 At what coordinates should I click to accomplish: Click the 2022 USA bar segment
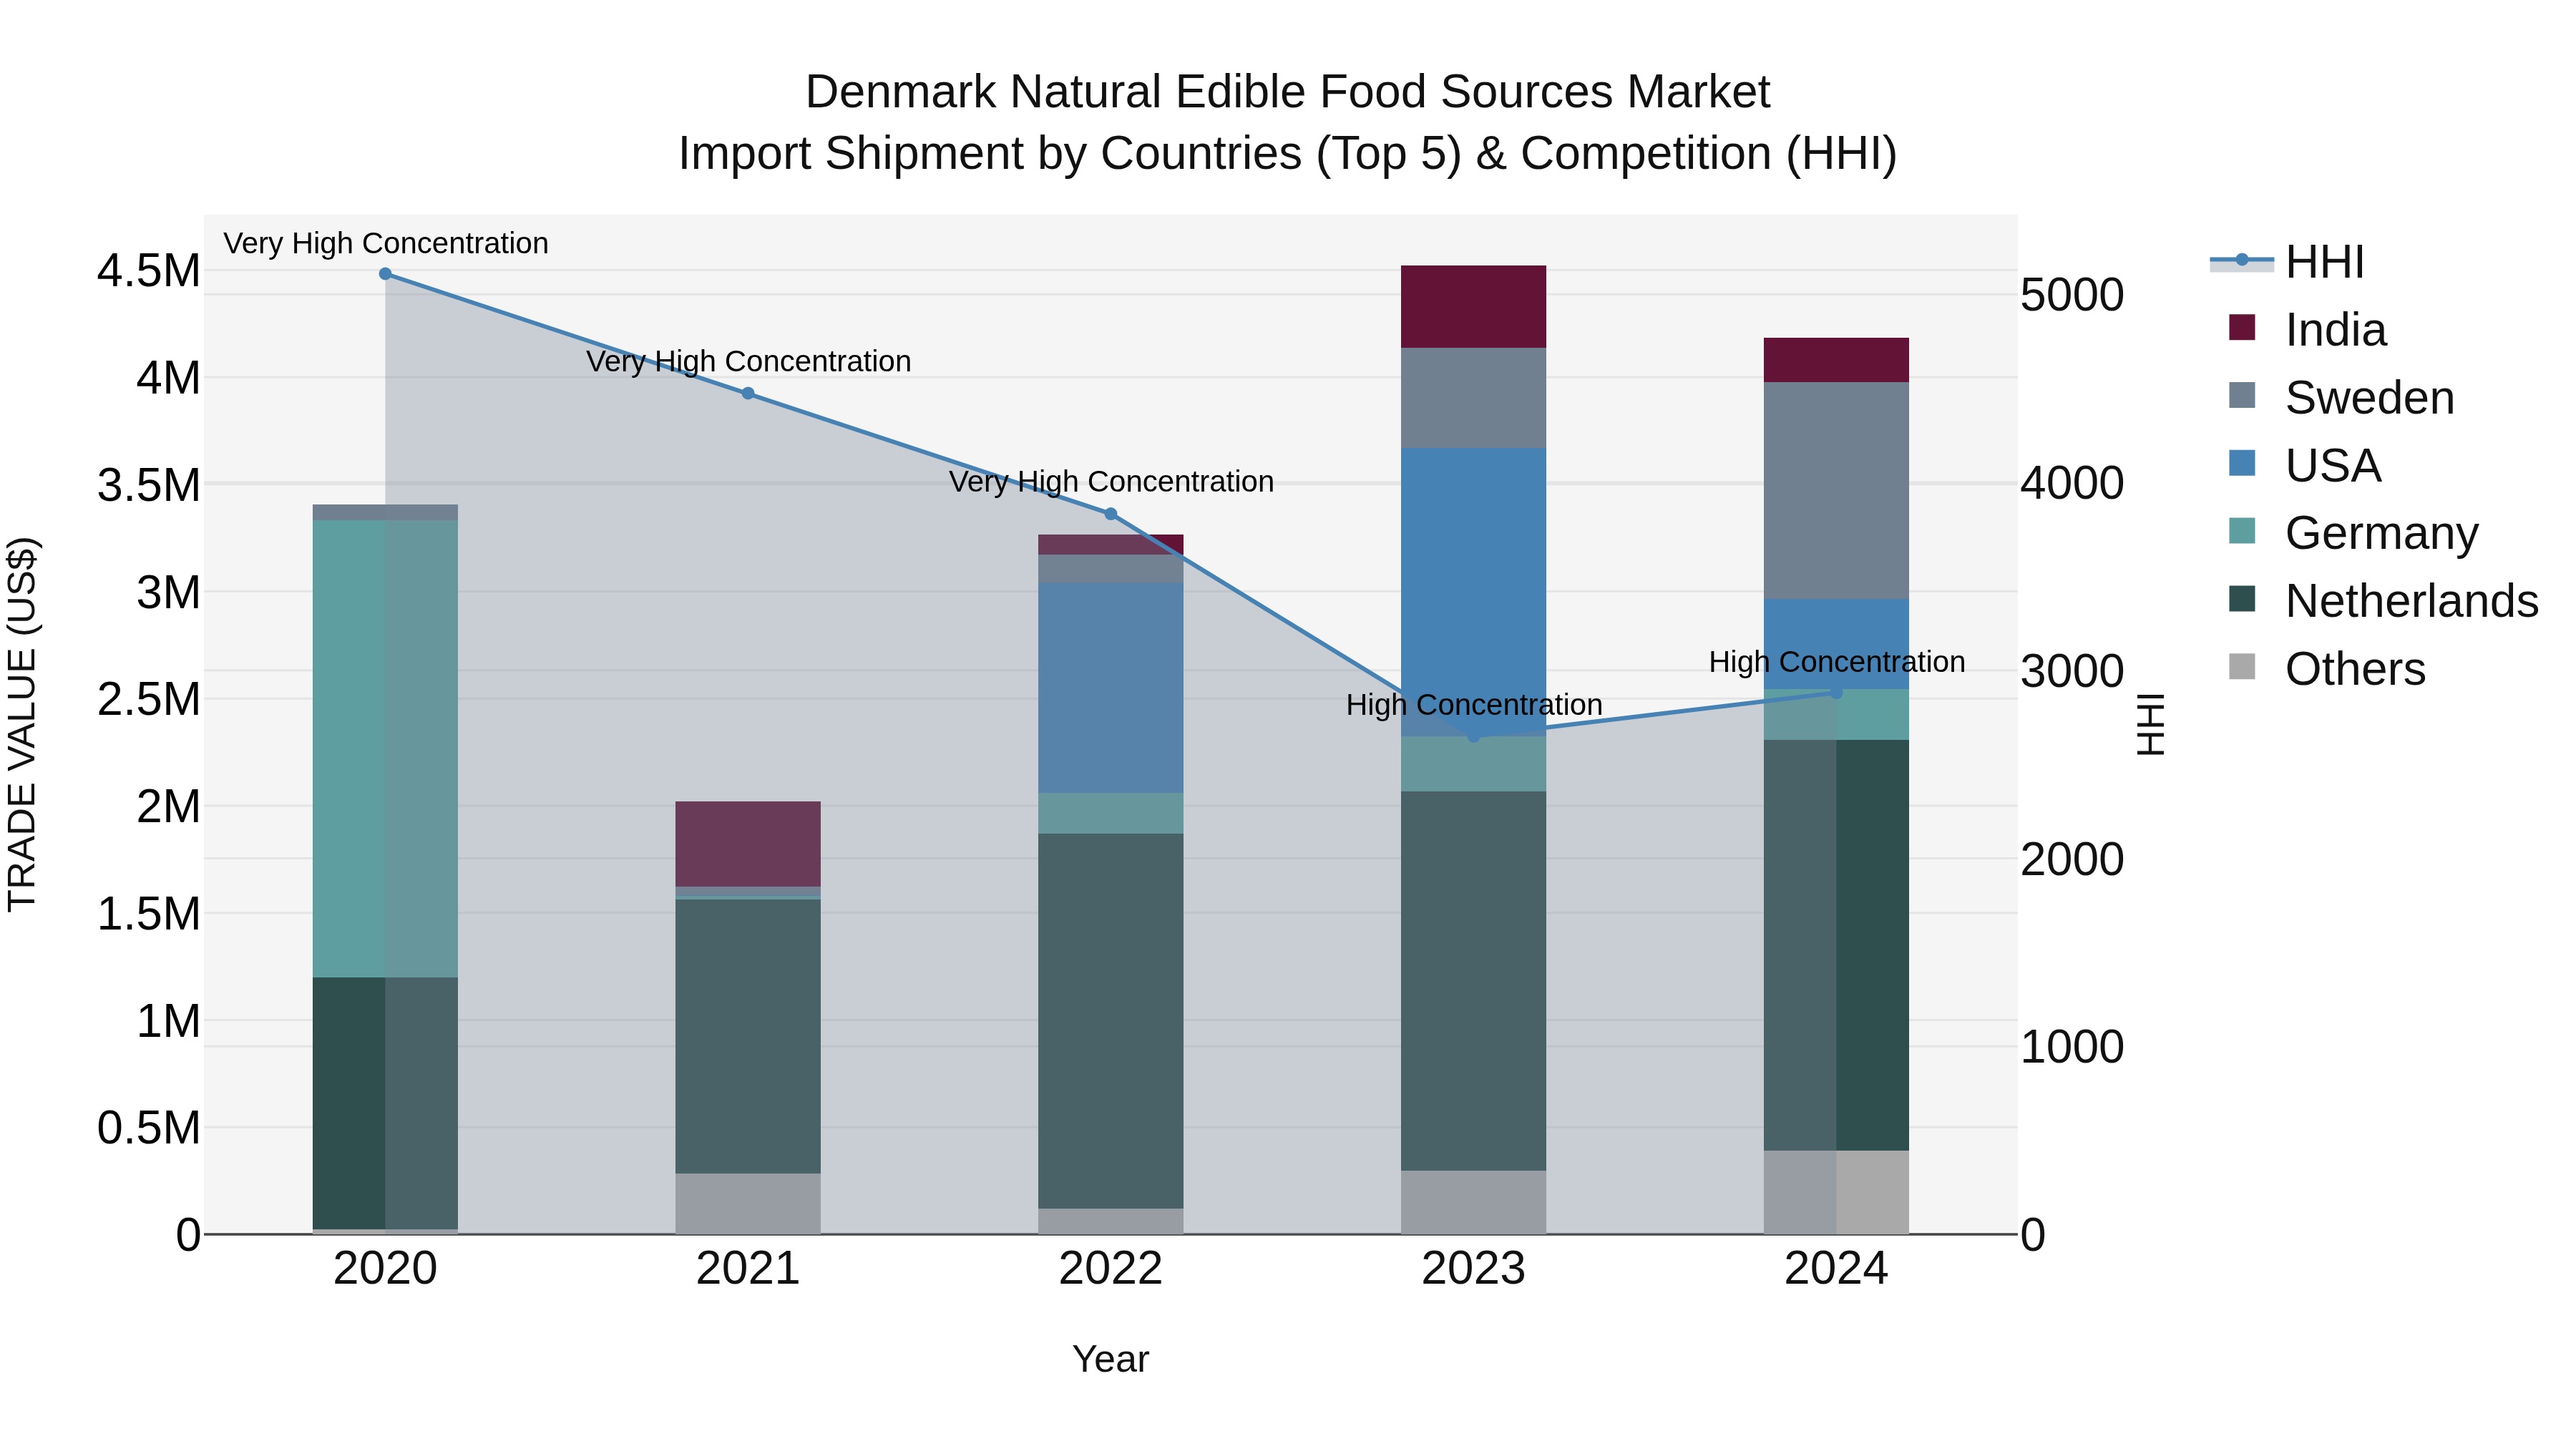[1110, 688]
